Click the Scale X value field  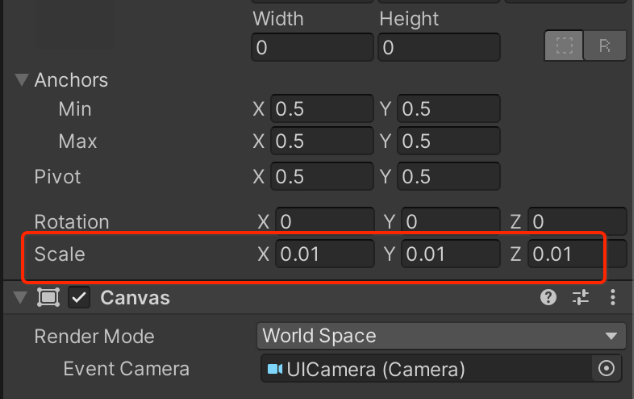[325, 254]
